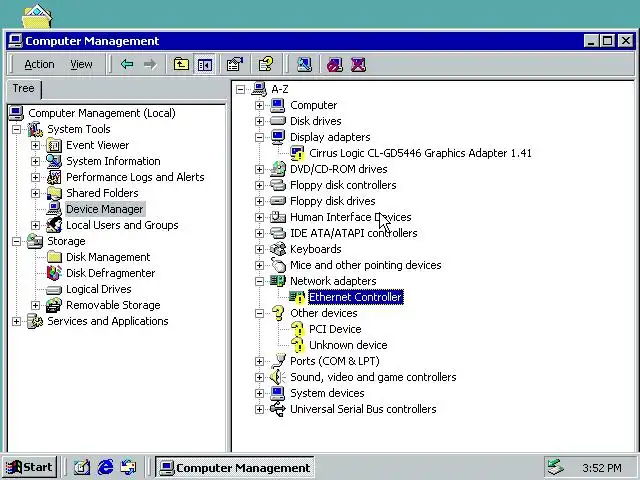Viewport: 640px width, 480px height.
Task: Launch Outlook Express from quick launch
Action: (129, 467)
